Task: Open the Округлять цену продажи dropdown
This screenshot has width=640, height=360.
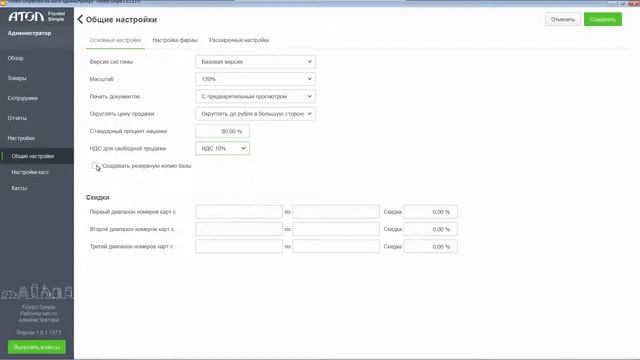Action: pyautogui.click(x=256, y=114)
